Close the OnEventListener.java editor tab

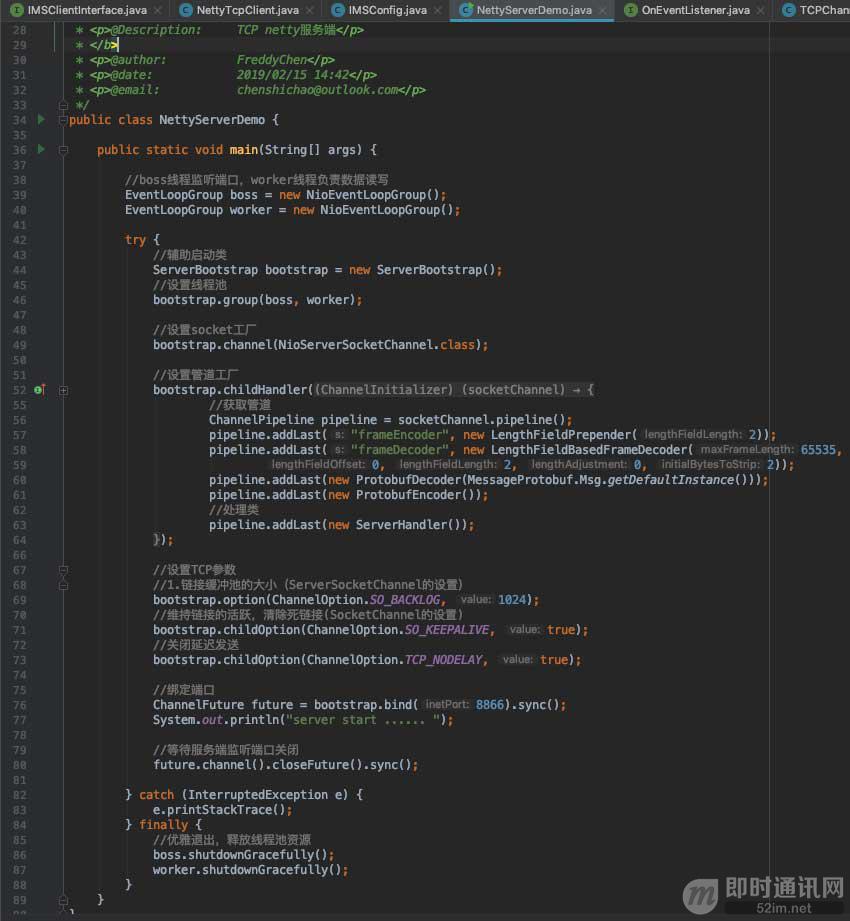tap(760, 10)
